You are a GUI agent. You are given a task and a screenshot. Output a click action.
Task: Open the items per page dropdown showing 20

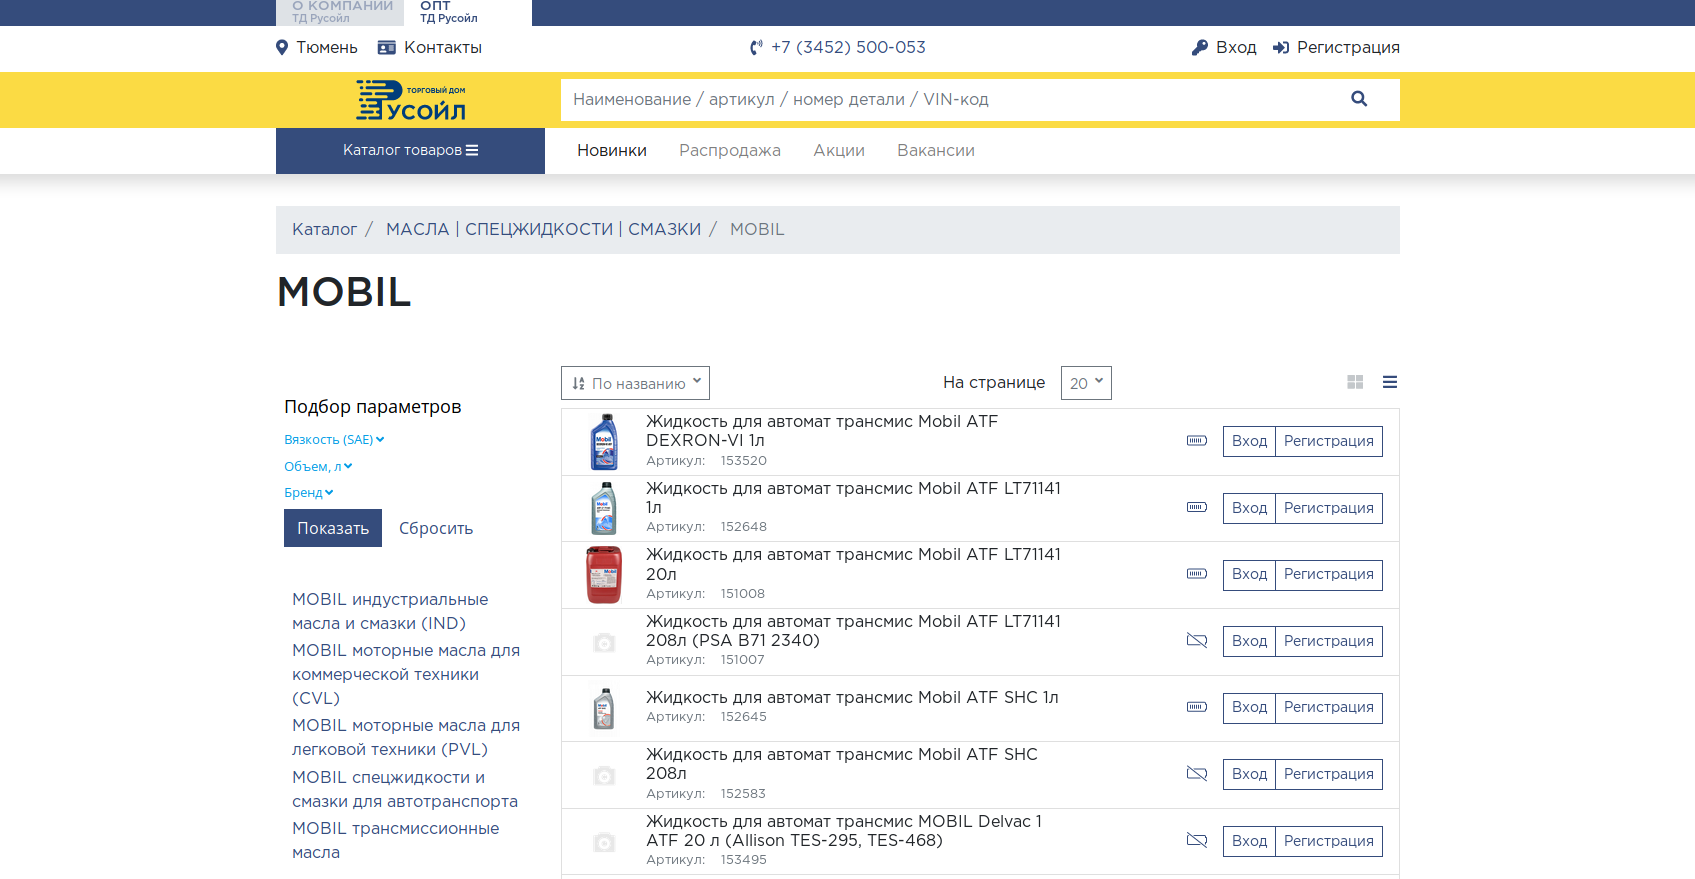click(x=1086, y=383)
